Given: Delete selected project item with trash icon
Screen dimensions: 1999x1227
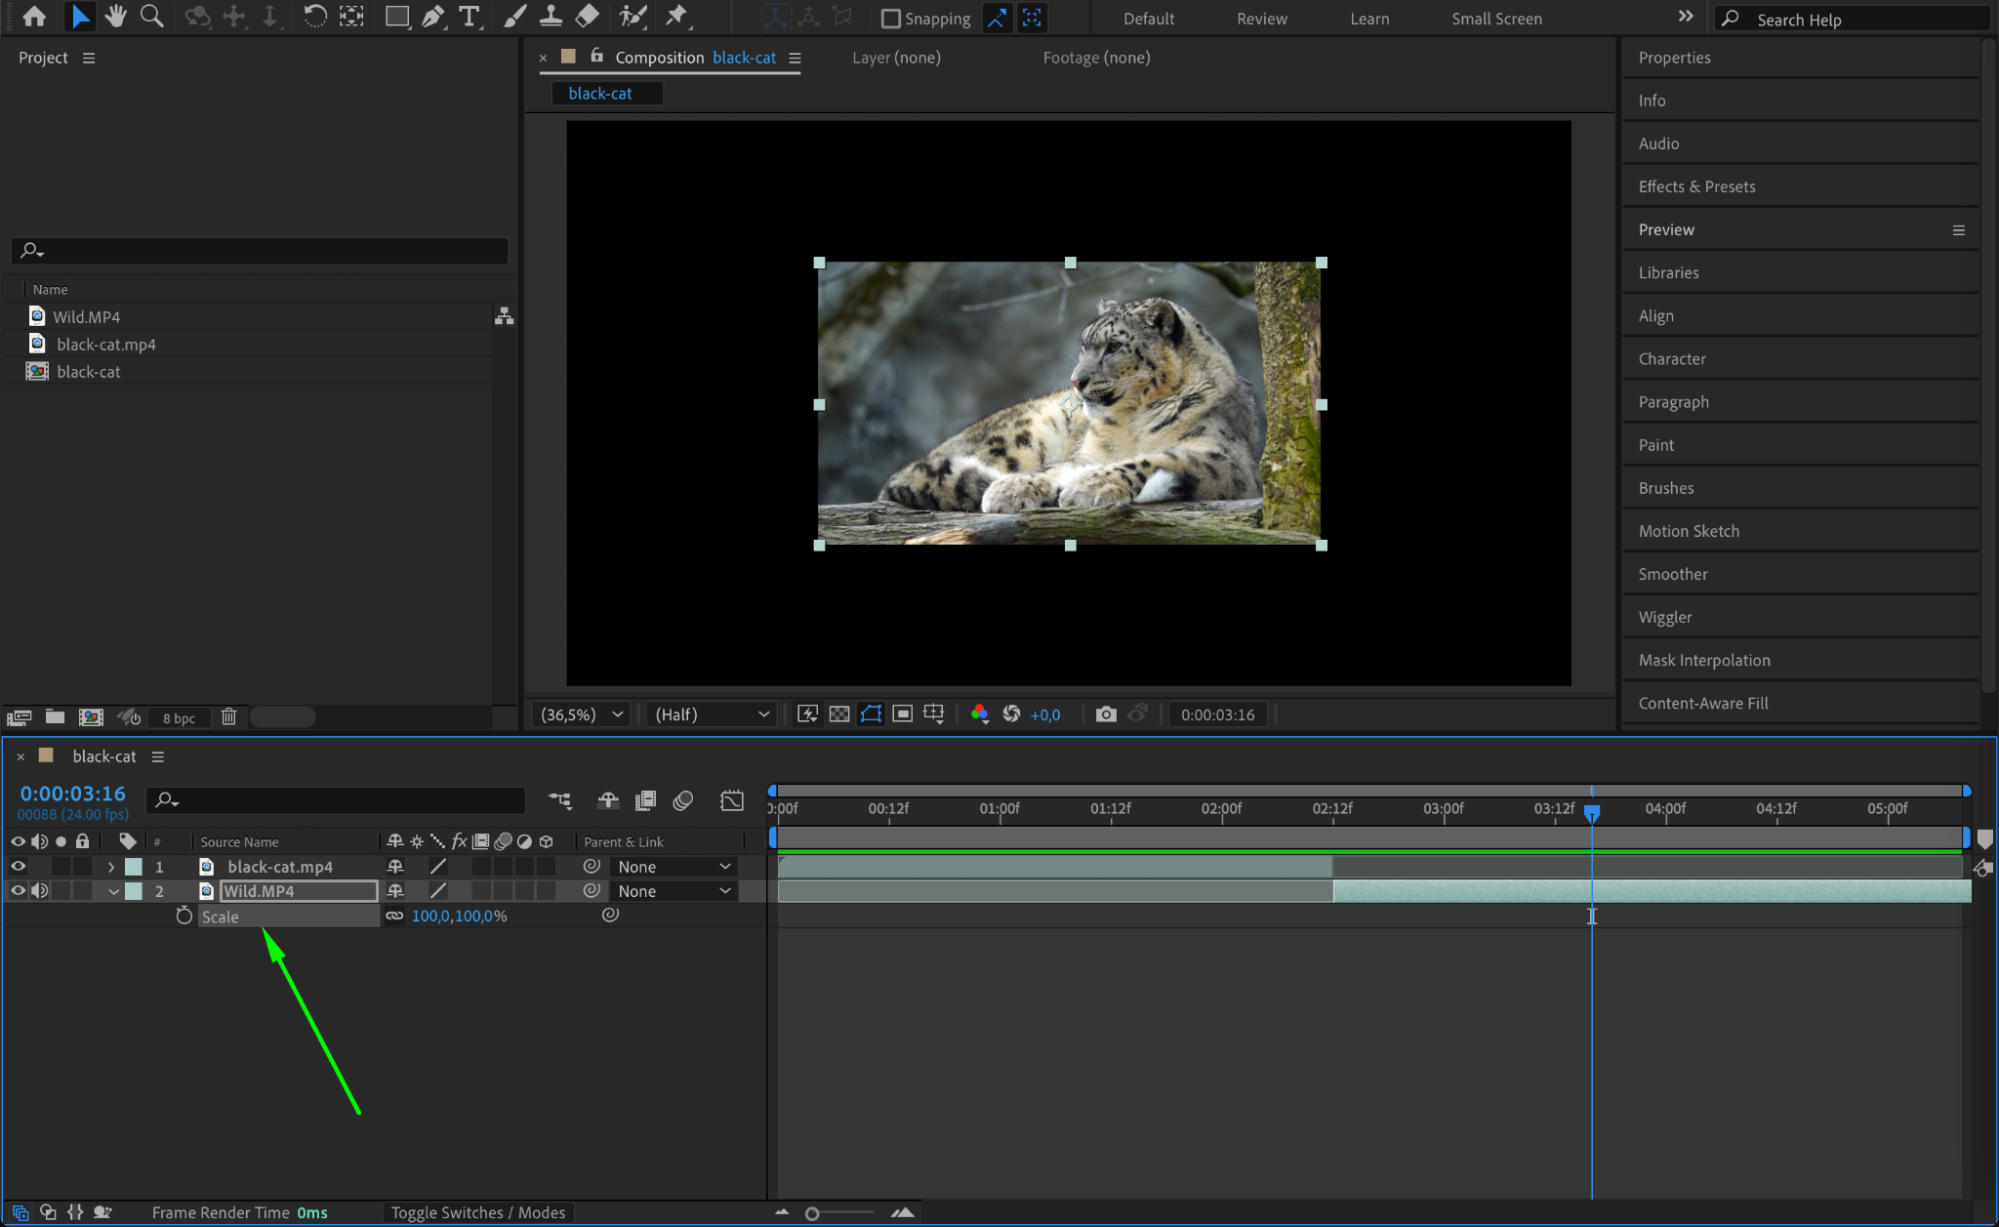Looking at the screenshot, I should point(228,717).
